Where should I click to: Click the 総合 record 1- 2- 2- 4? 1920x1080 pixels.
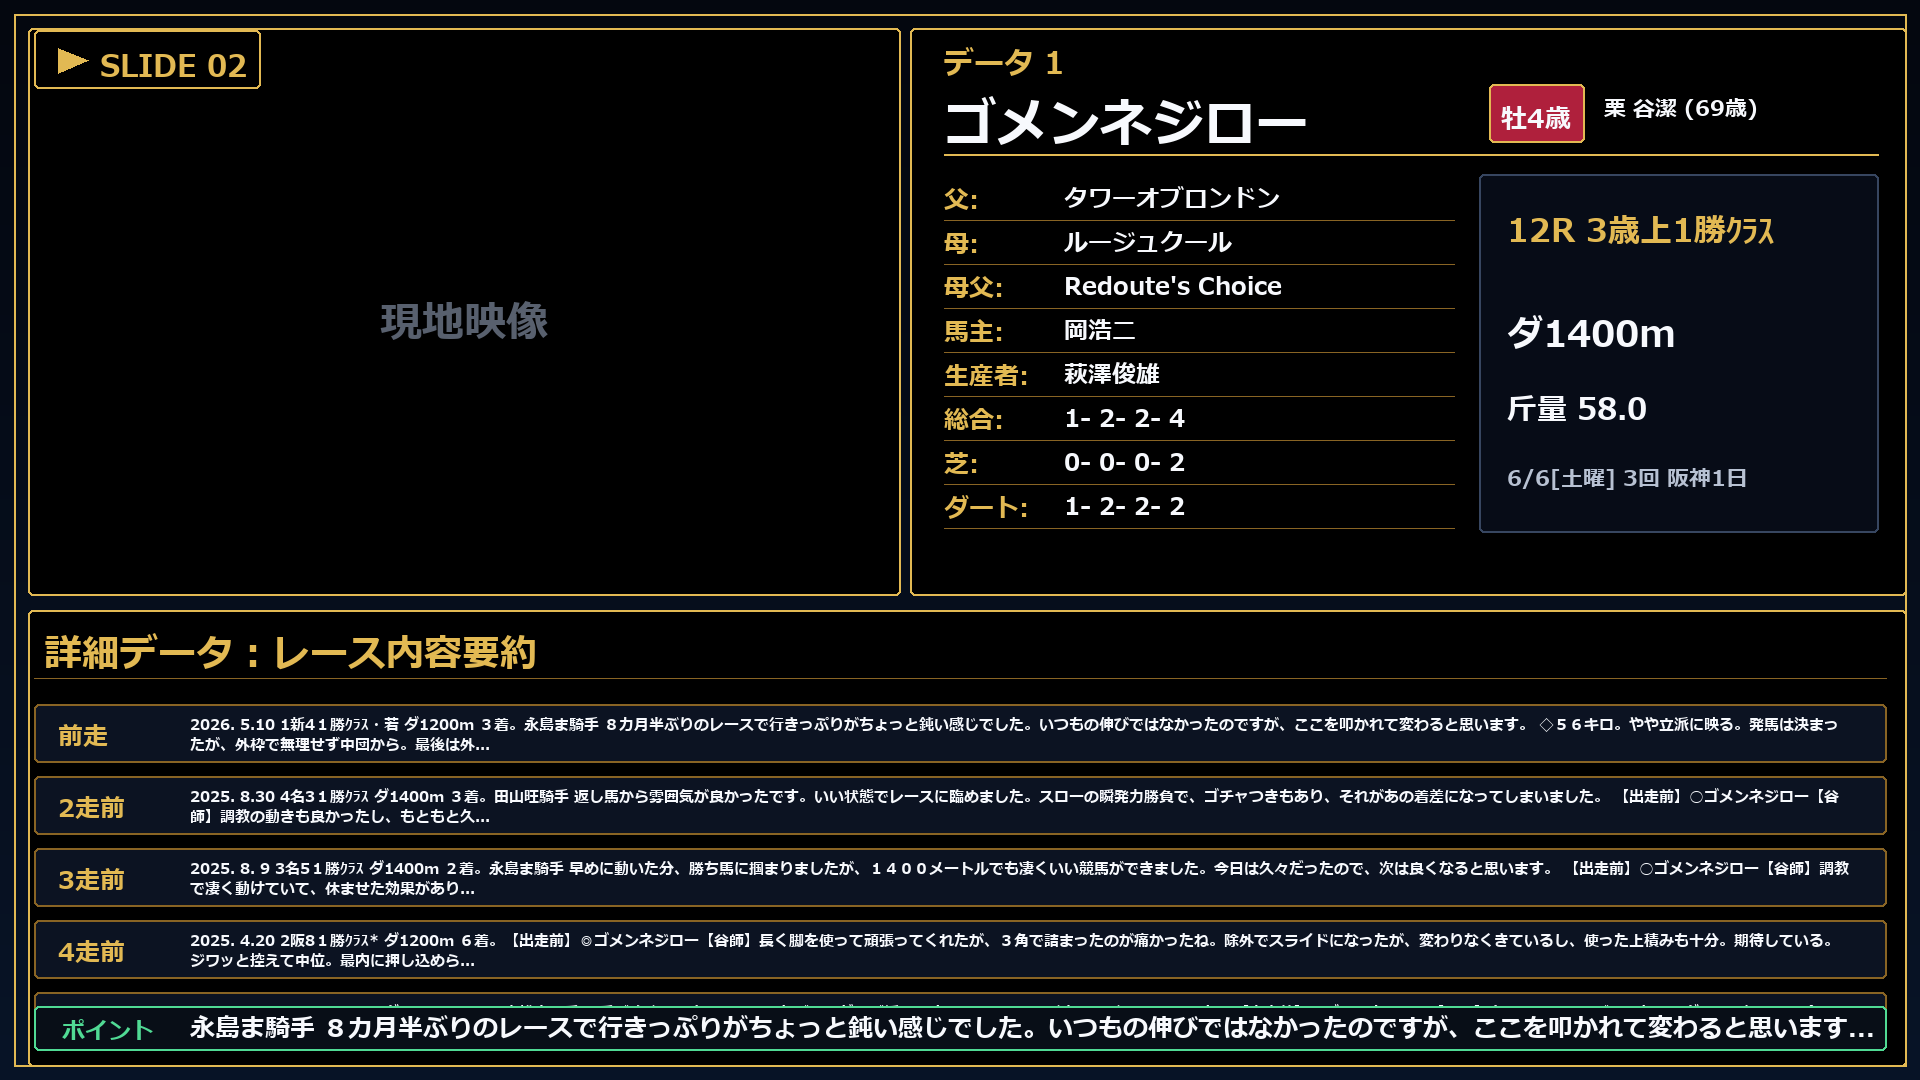coord(1124,418)
